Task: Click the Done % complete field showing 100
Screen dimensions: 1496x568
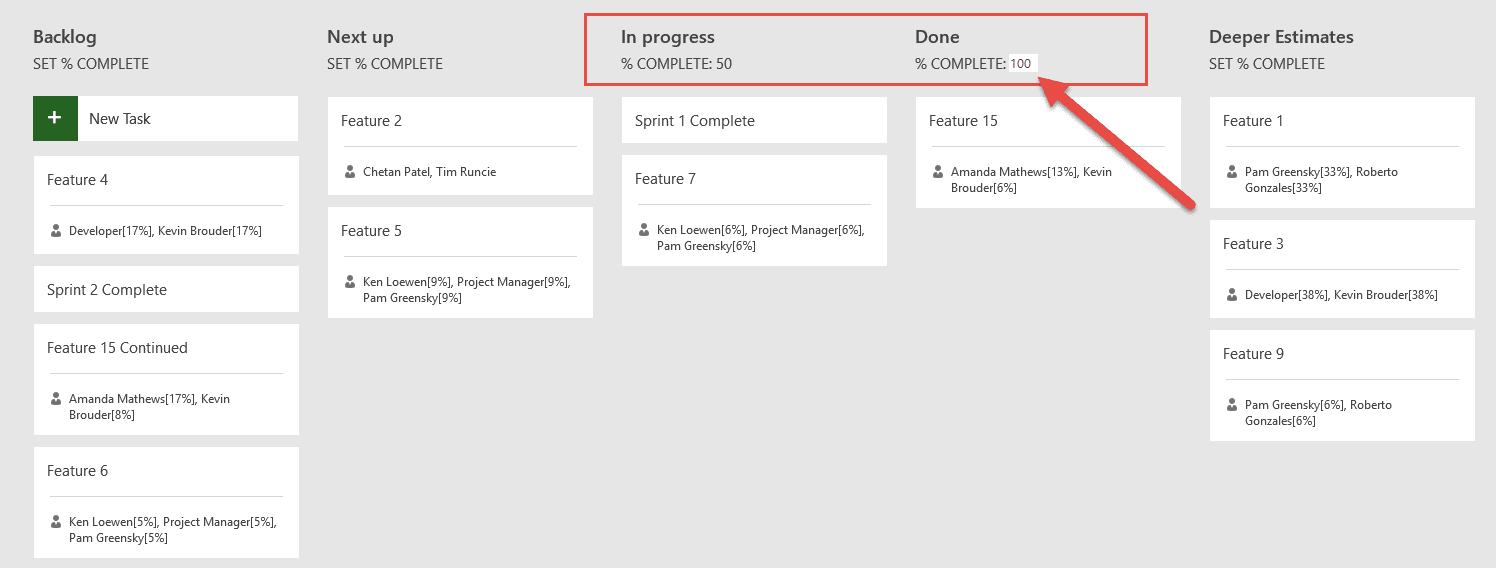Action: (1022, 64)
